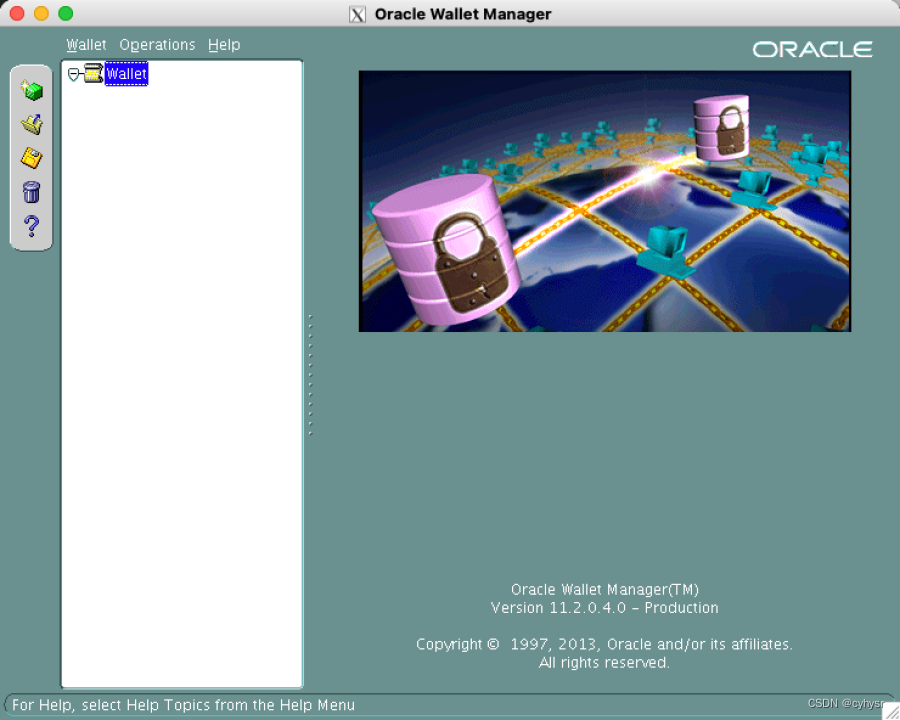Close the window with red button

pos(17,13)
